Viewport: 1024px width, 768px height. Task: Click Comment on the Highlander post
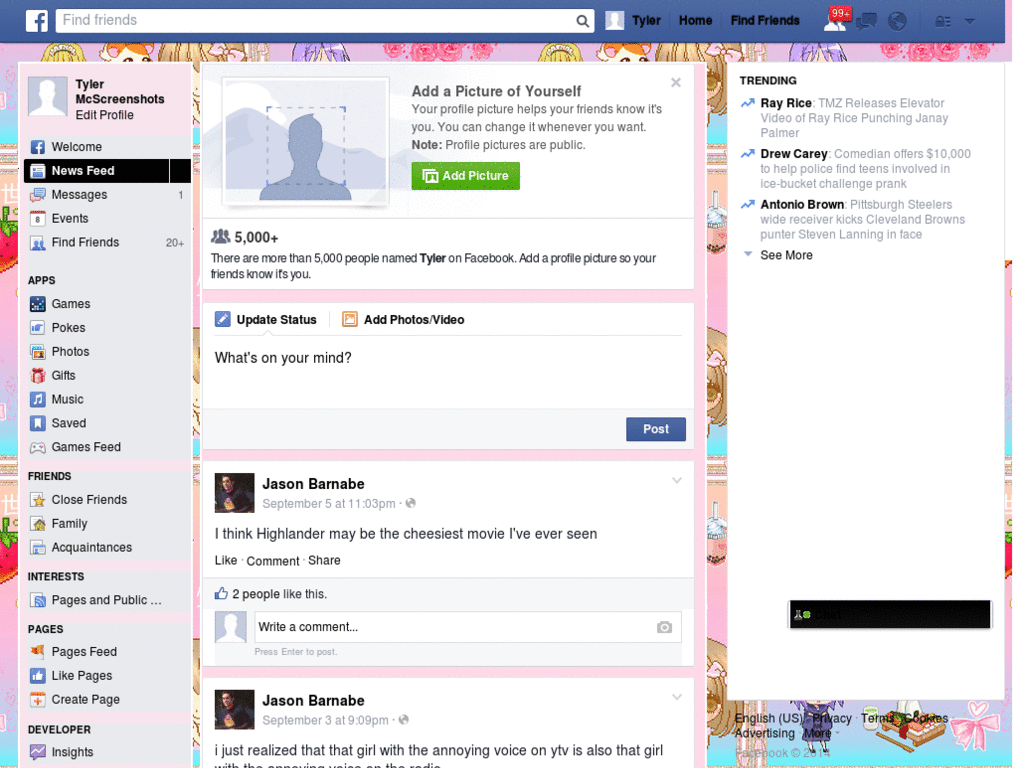(272, 561)
